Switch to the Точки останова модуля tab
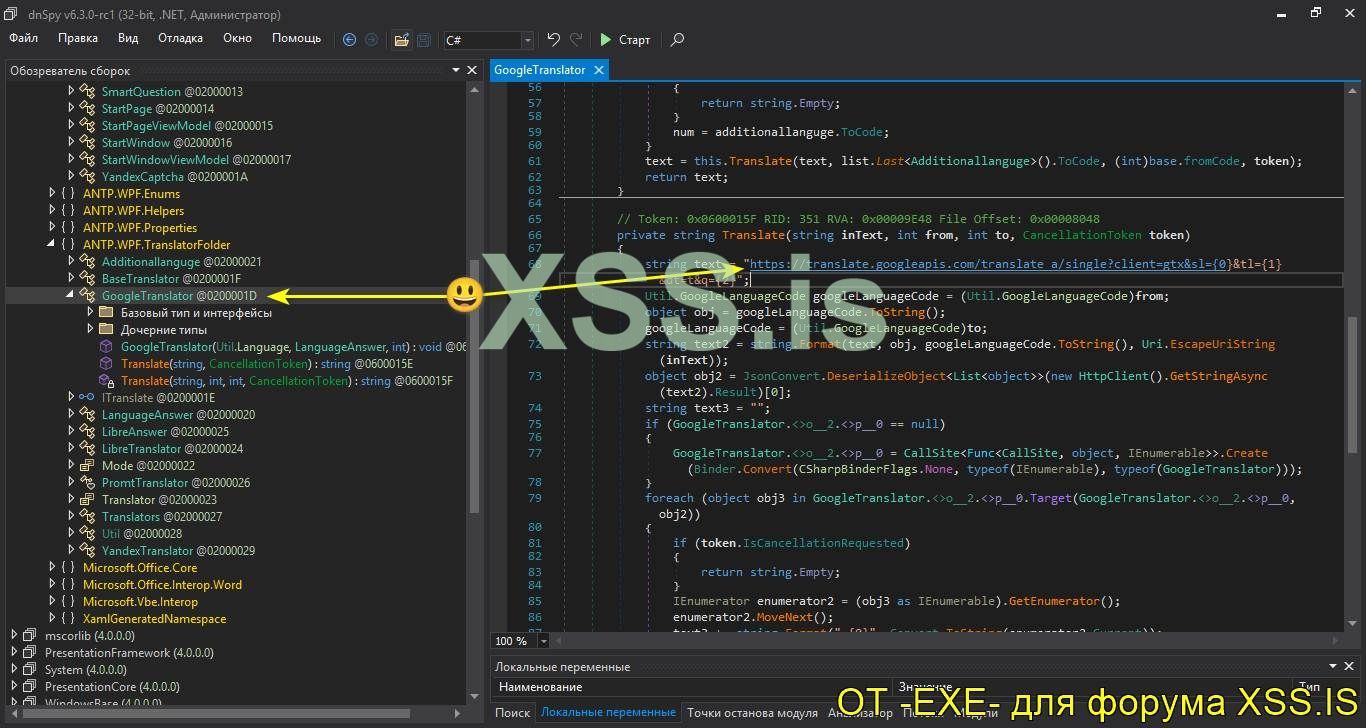The width and height of the screenshot is (1366, 728). tap(752, 712)
